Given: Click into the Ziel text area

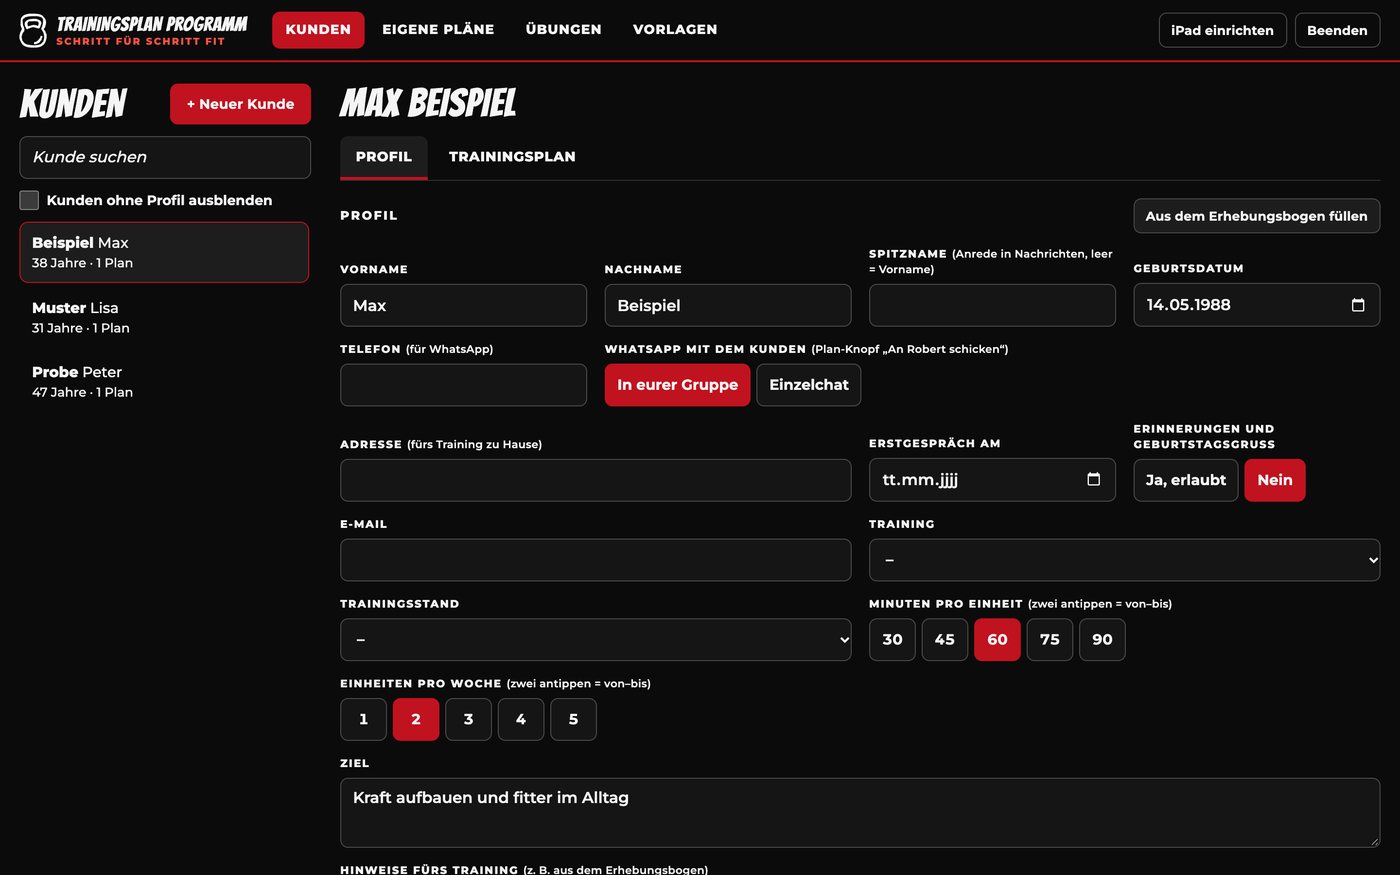Looking at the screenshot, I should (860, 813).
